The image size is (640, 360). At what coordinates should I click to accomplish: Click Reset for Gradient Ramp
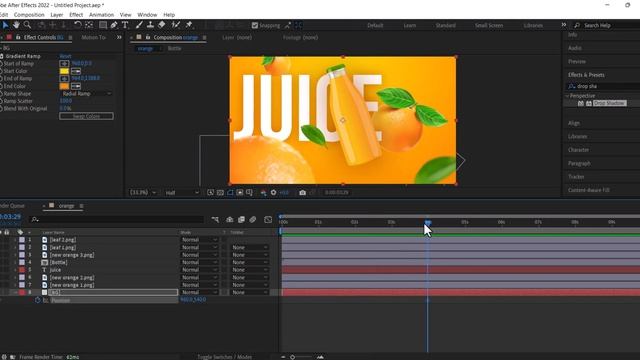tap(65, 56)
